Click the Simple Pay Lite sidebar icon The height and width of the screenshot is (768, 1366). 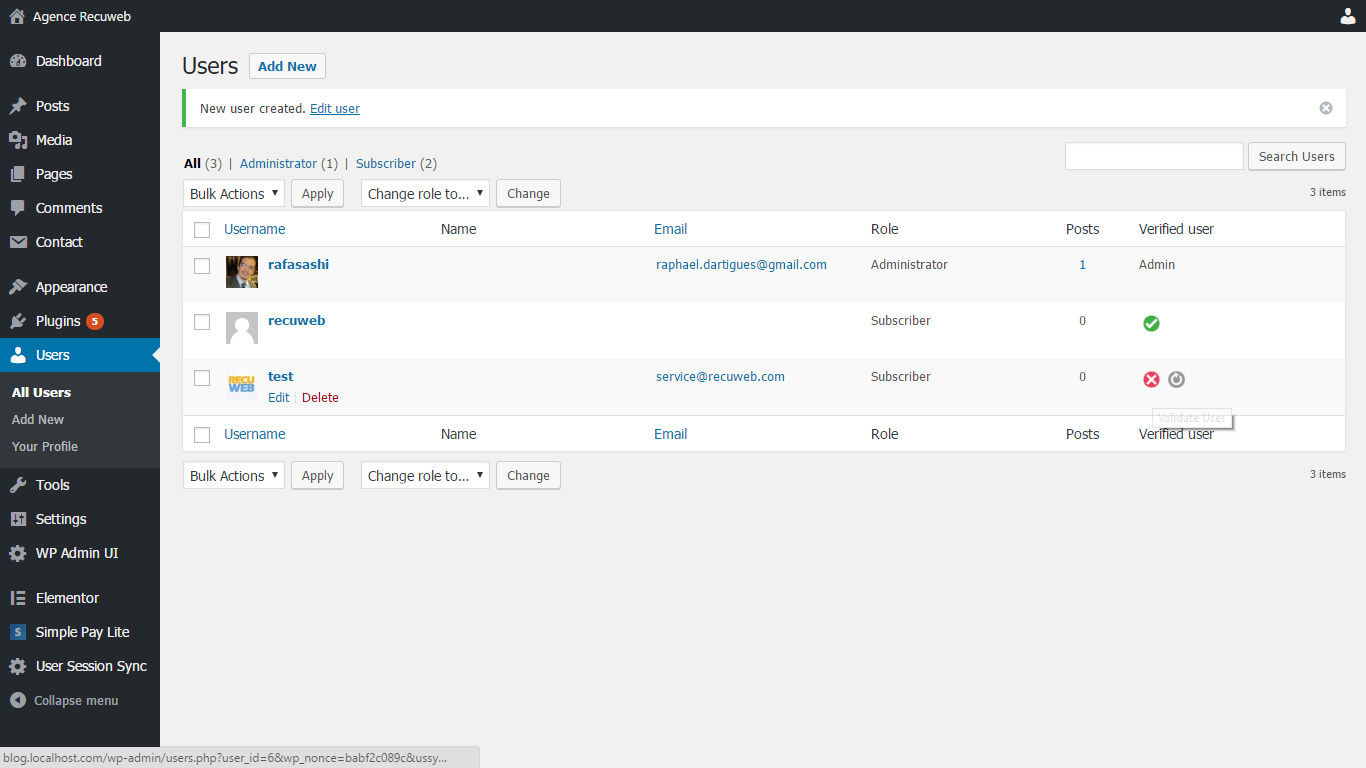click(18, 632)
